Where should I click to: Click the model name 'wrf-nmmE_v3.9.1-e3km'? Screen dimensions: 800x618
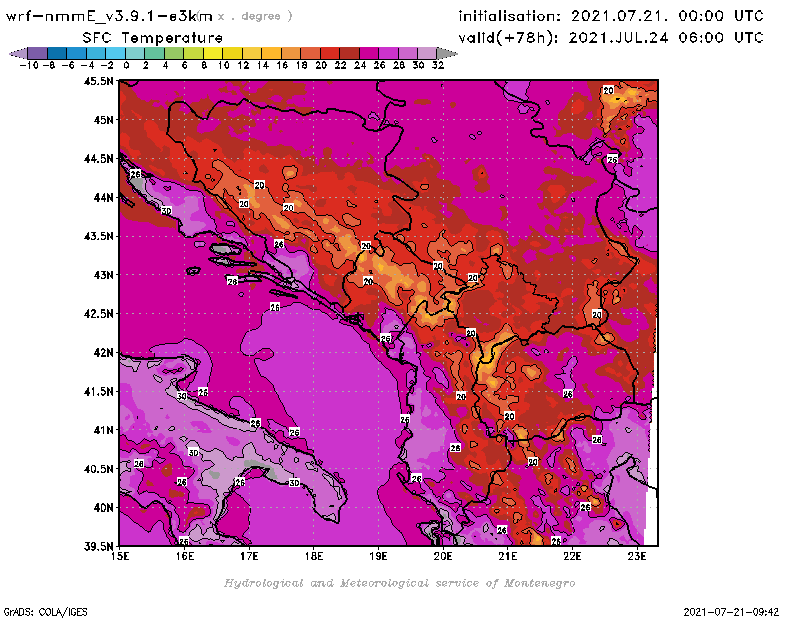(109, 16)
